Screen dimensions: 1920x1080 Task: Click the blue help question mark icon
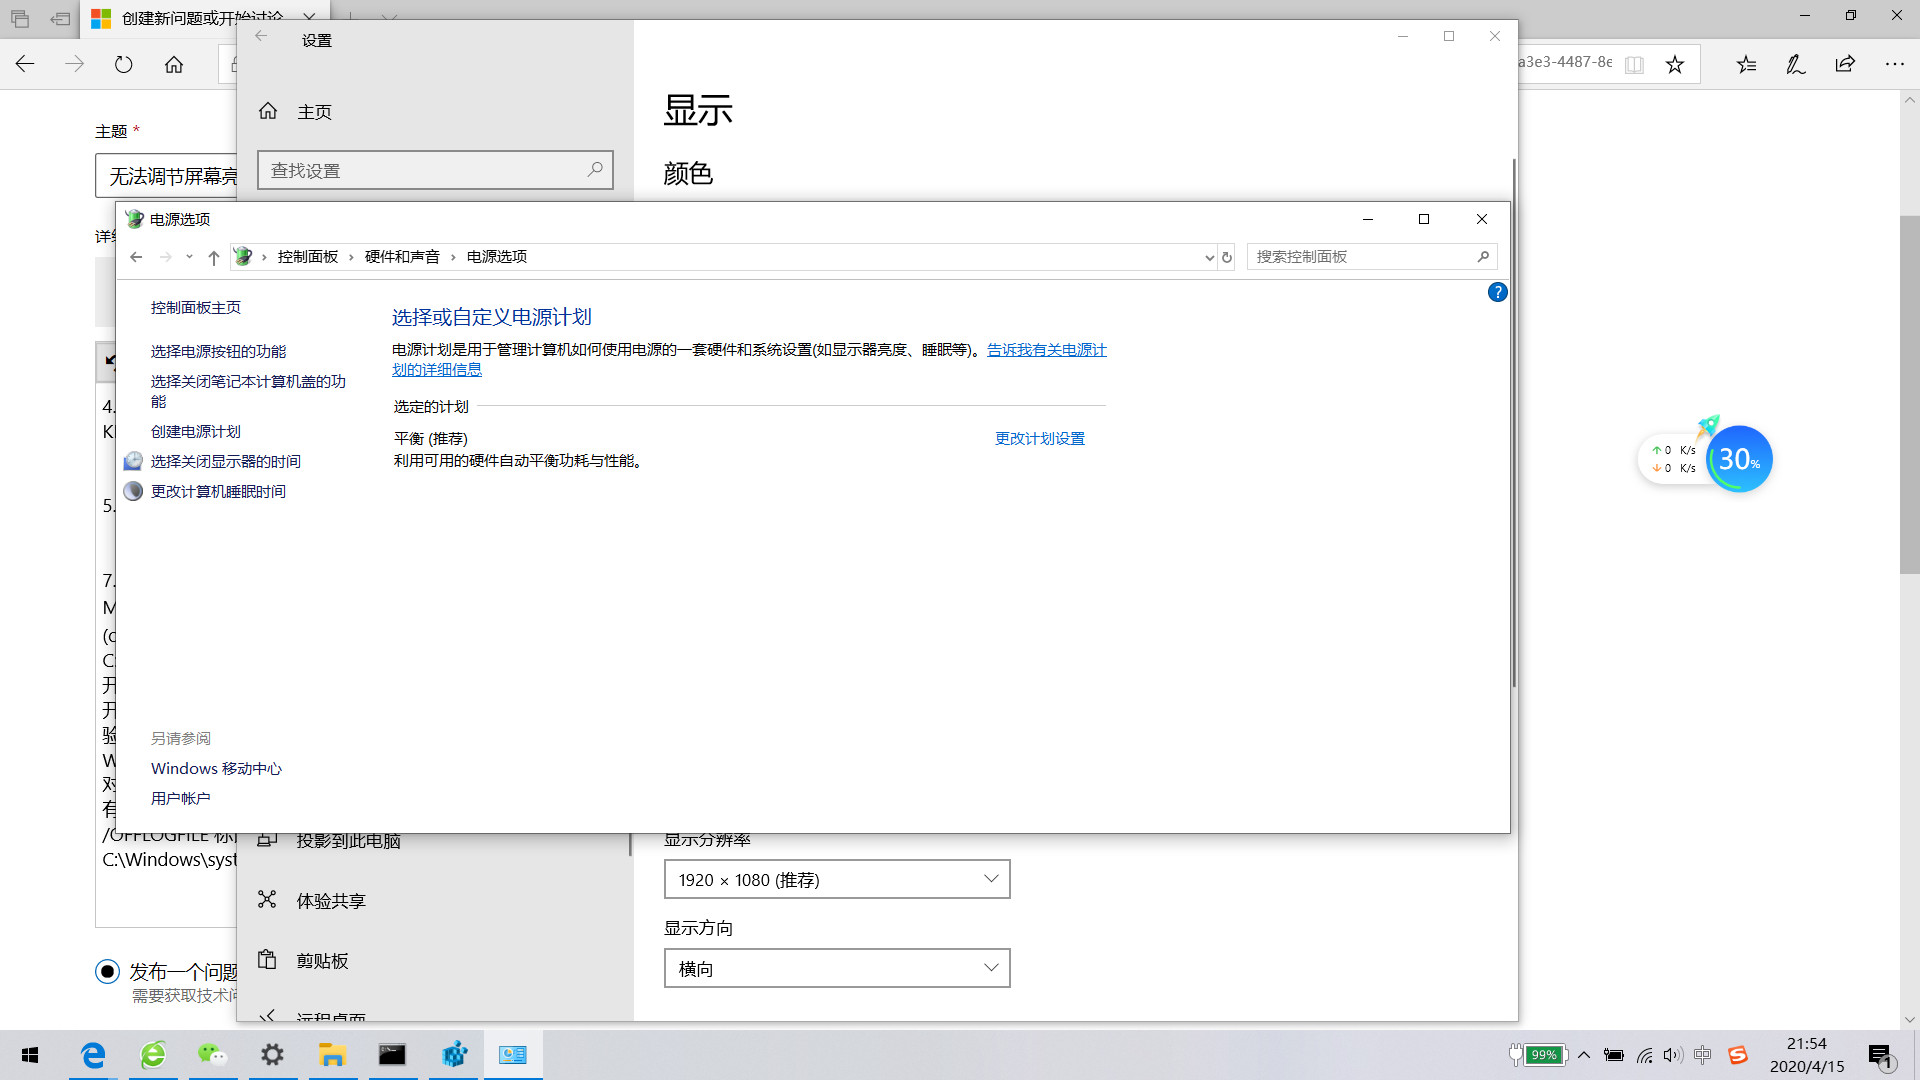coord(1497,292)
